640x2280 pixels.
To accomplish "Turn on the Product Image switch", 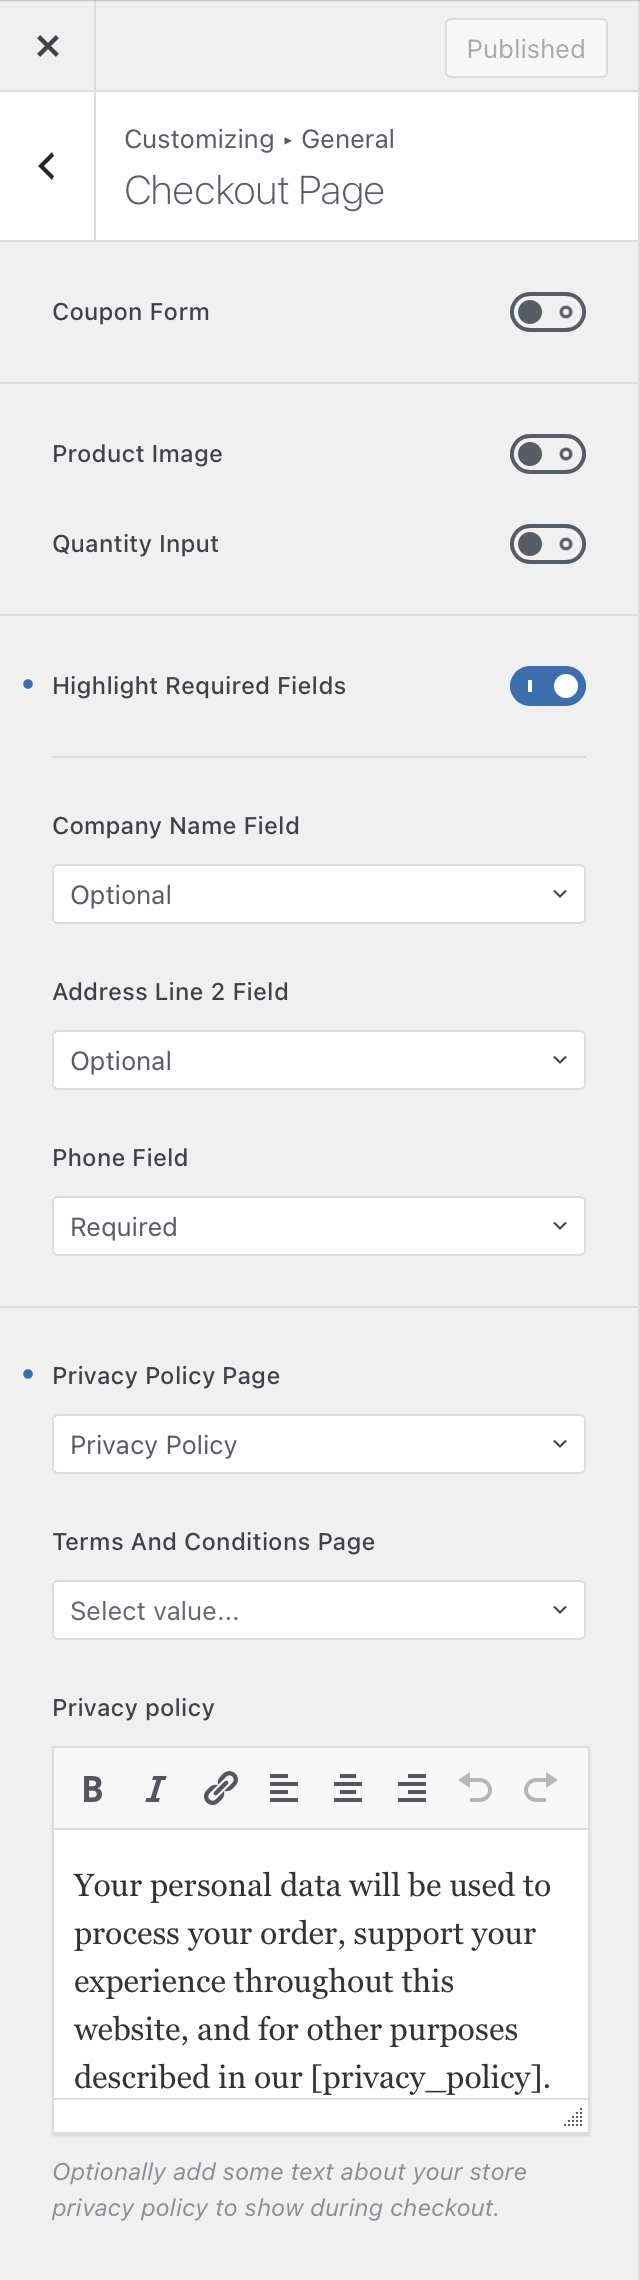I will point(548,454).
